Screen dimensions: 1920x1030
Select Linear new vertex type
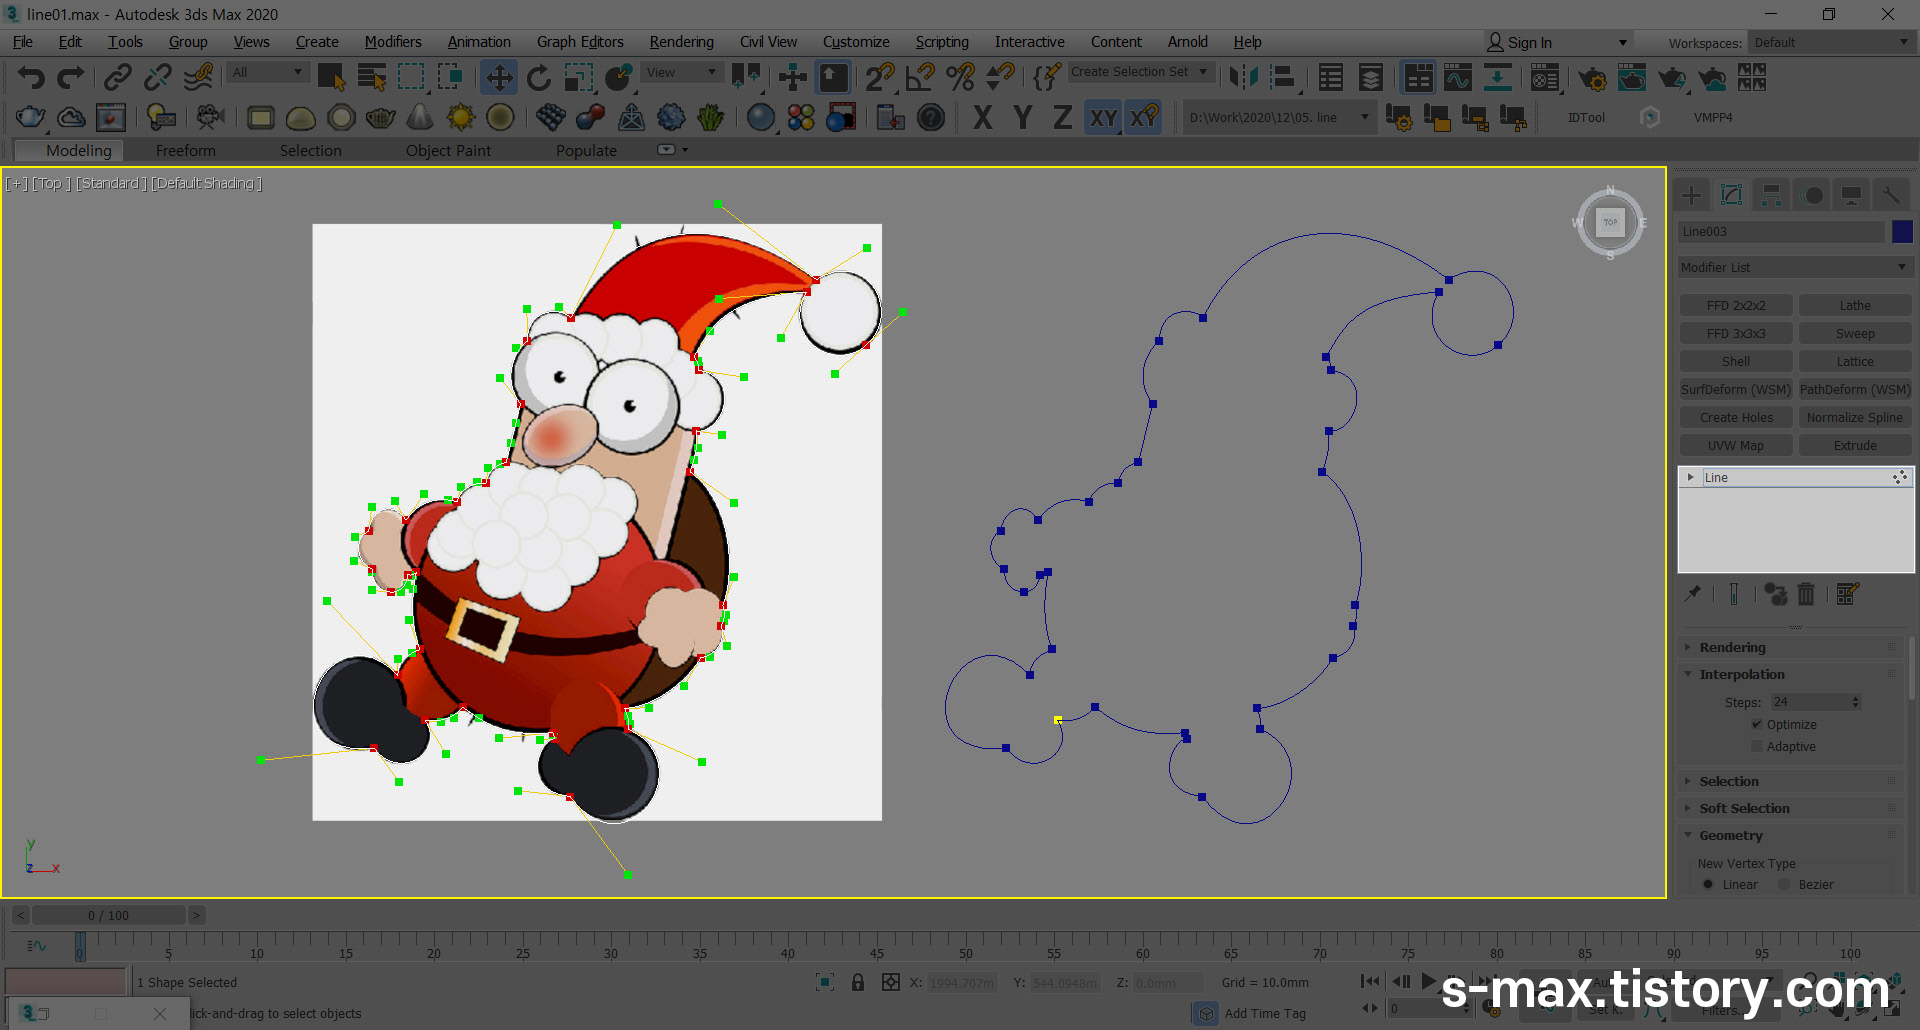(x=1708, y=884)
